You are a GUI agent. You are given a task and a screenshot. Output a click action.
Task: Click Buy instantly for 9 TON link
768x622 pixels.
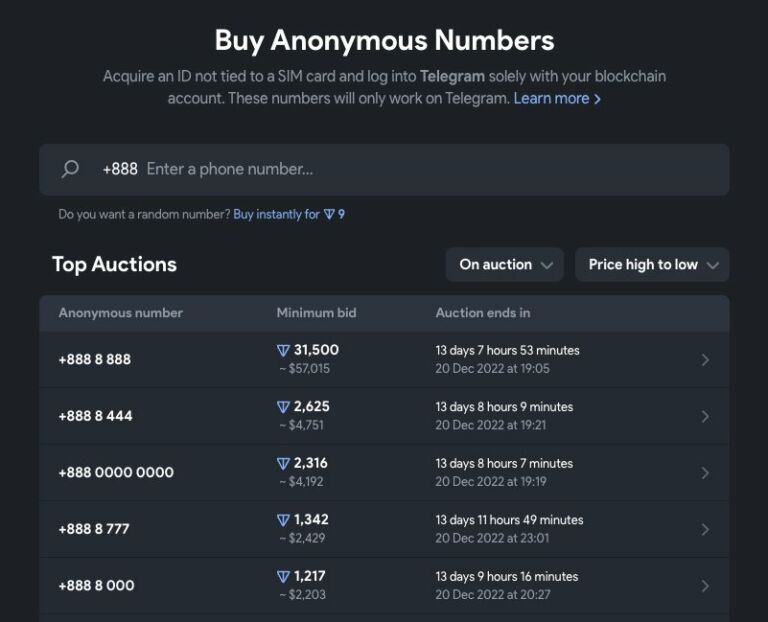(x=289, y=214)
